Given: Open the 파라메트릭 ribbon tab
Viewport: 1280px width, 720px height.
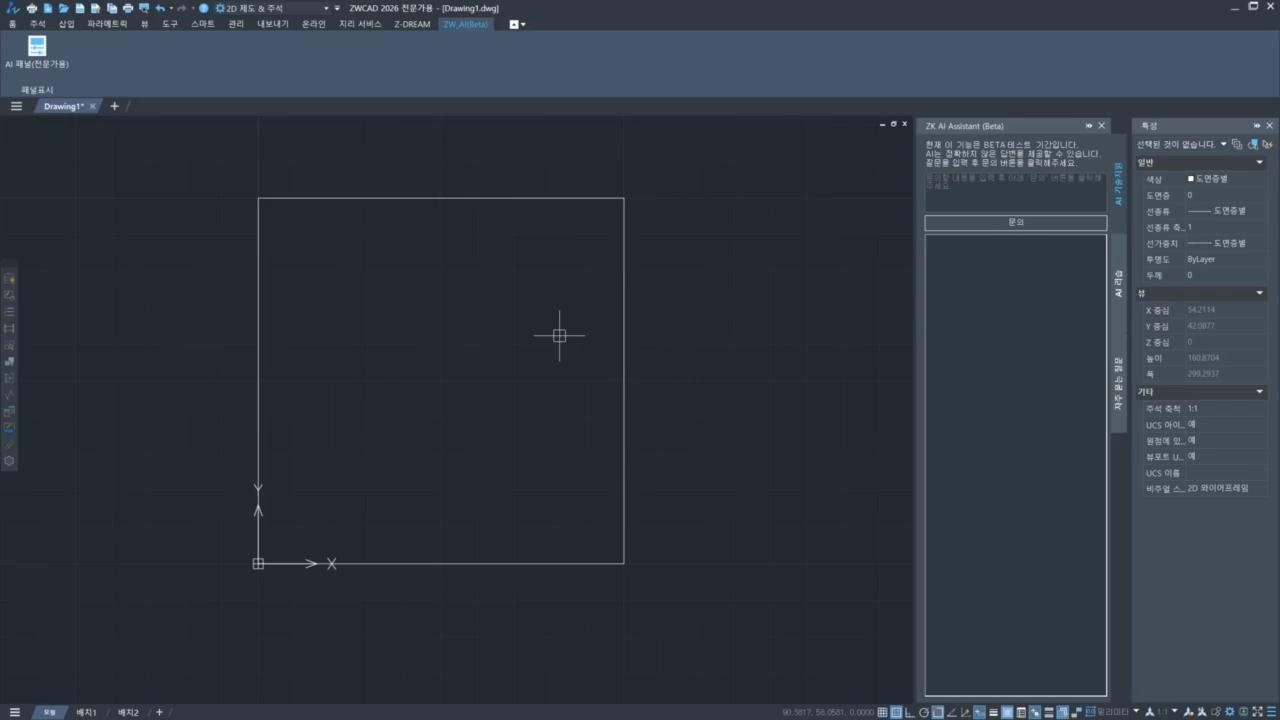Looking at the screenshot, I should (x=107, y=24).
